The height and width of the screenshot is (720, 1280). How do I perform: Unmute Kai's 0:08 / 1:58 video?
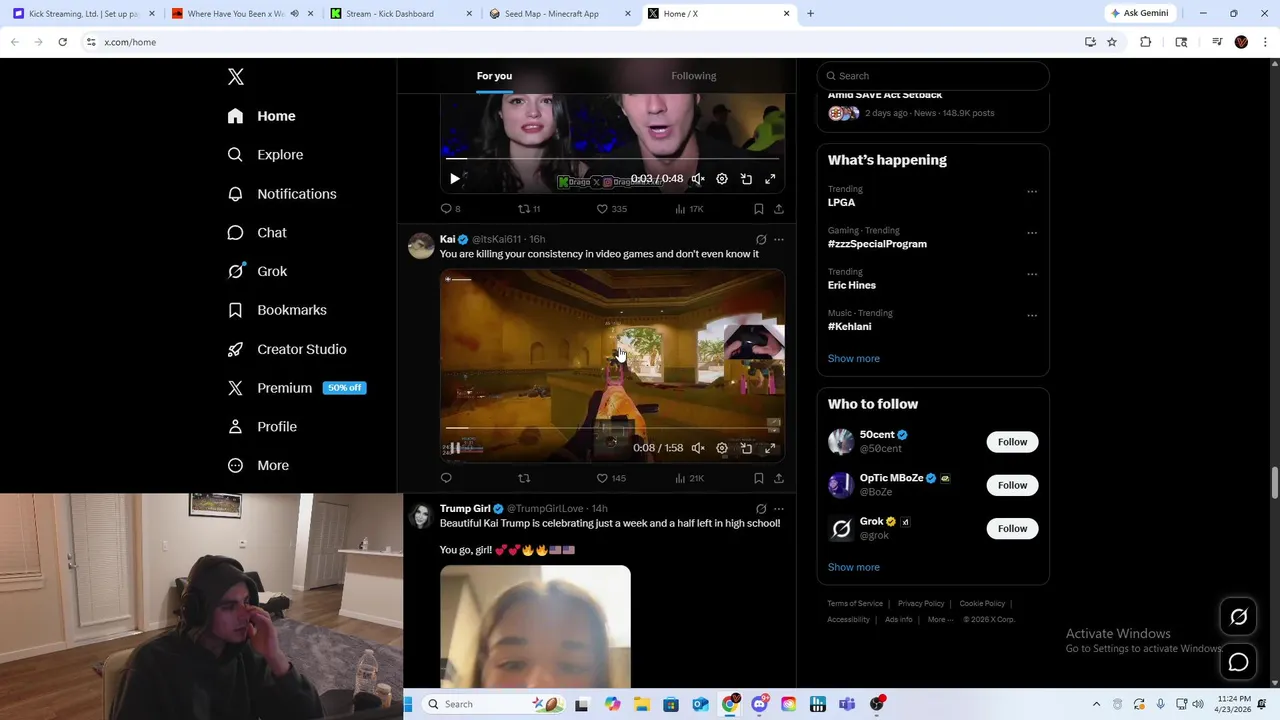point(698,448)
